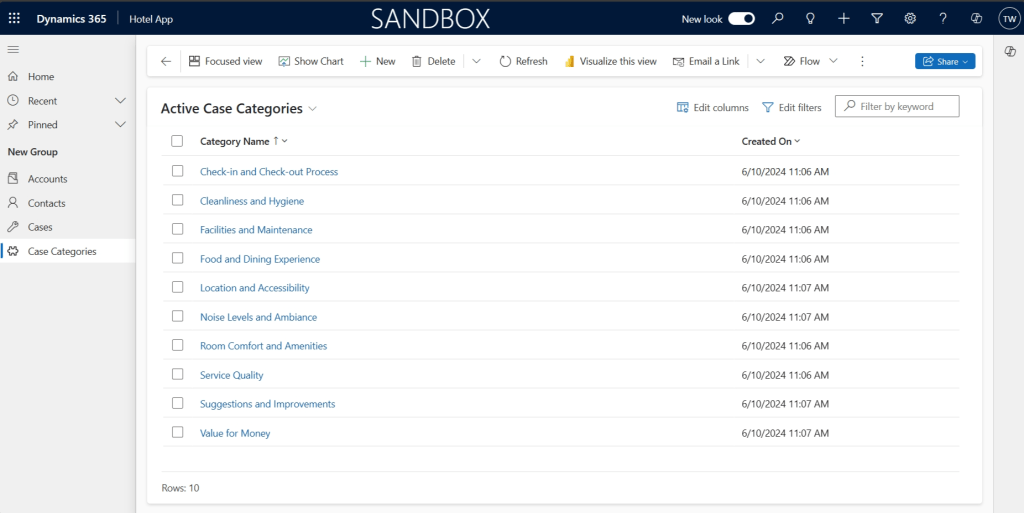Open the lightbulb assistant icon

pyautogui.click(x=810, y=19)
